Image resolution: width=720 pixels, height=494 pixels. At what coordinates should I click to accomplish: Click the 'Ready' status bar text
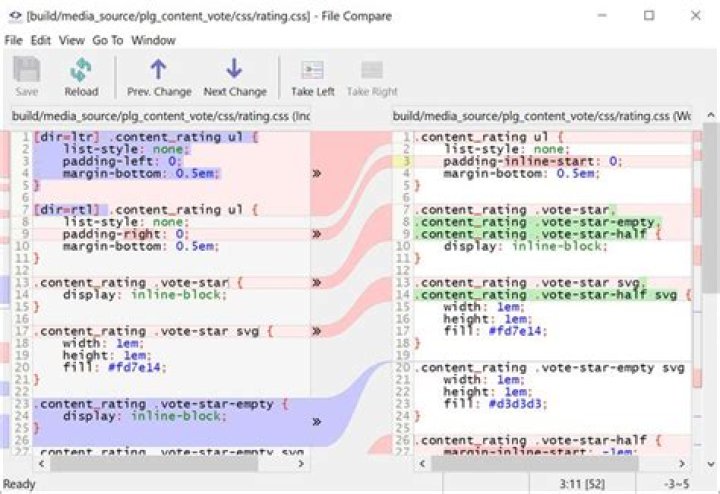[x=19, y=484]
